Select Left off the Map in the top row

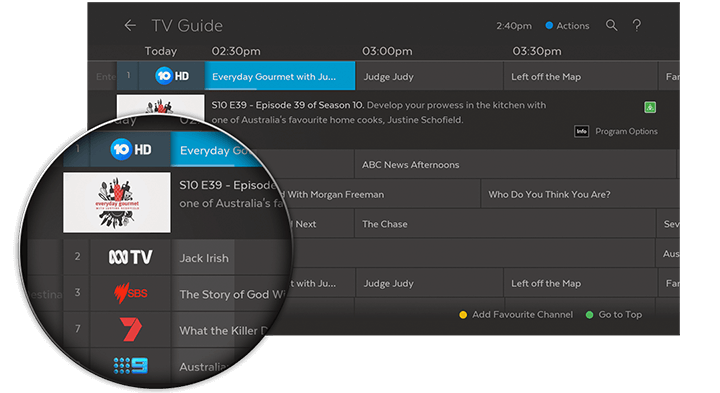point(580,76)
